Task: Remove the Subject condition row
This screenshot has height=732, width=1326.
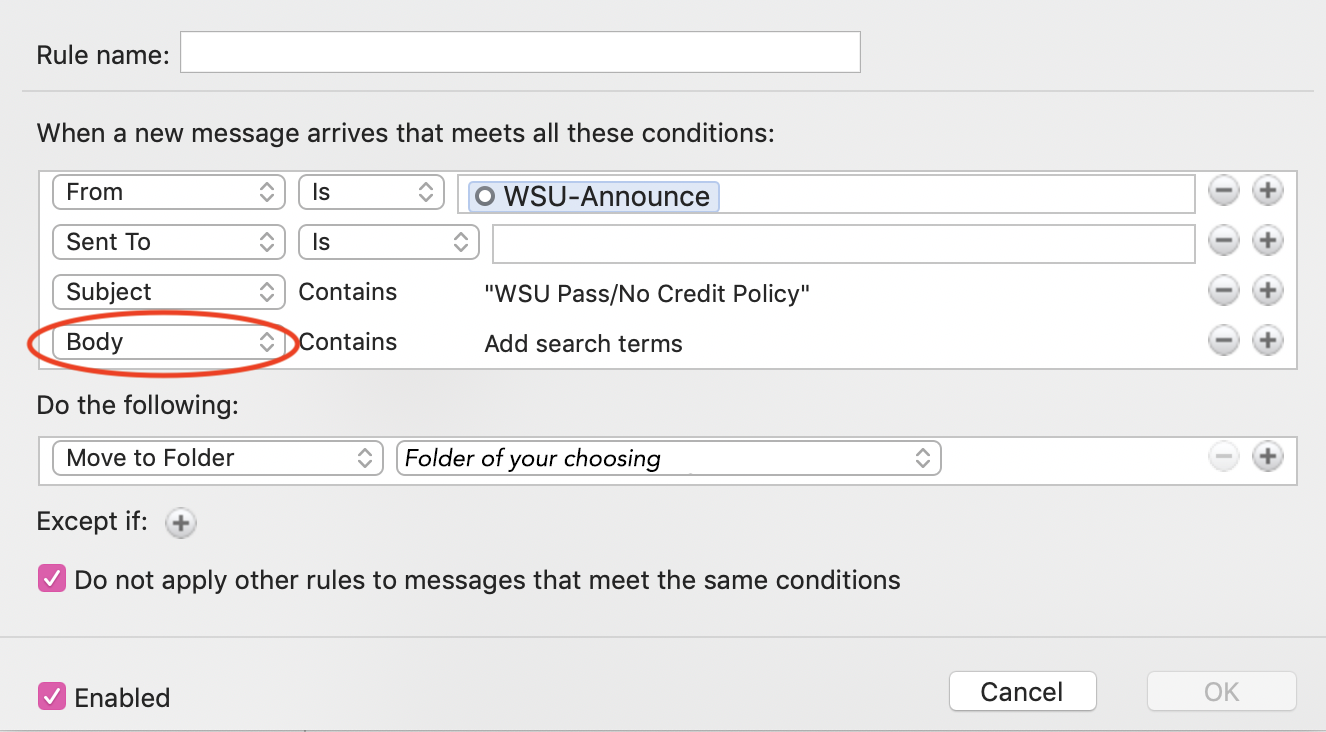Action: point(1224,291)
